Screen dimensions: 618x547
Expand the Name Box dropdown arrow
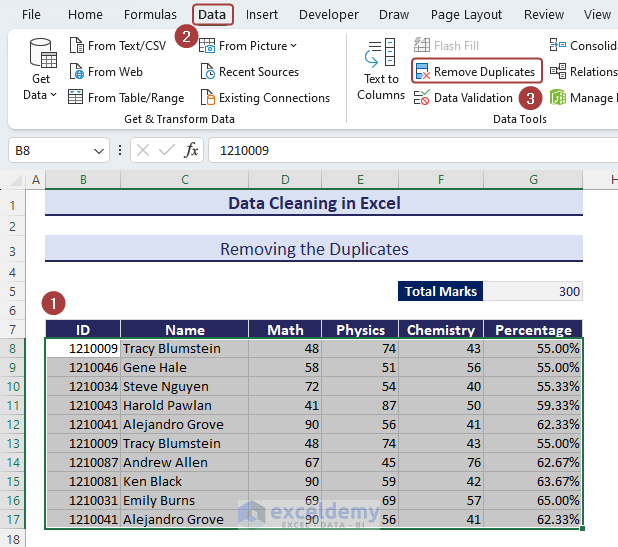click(x=98, y=151)
